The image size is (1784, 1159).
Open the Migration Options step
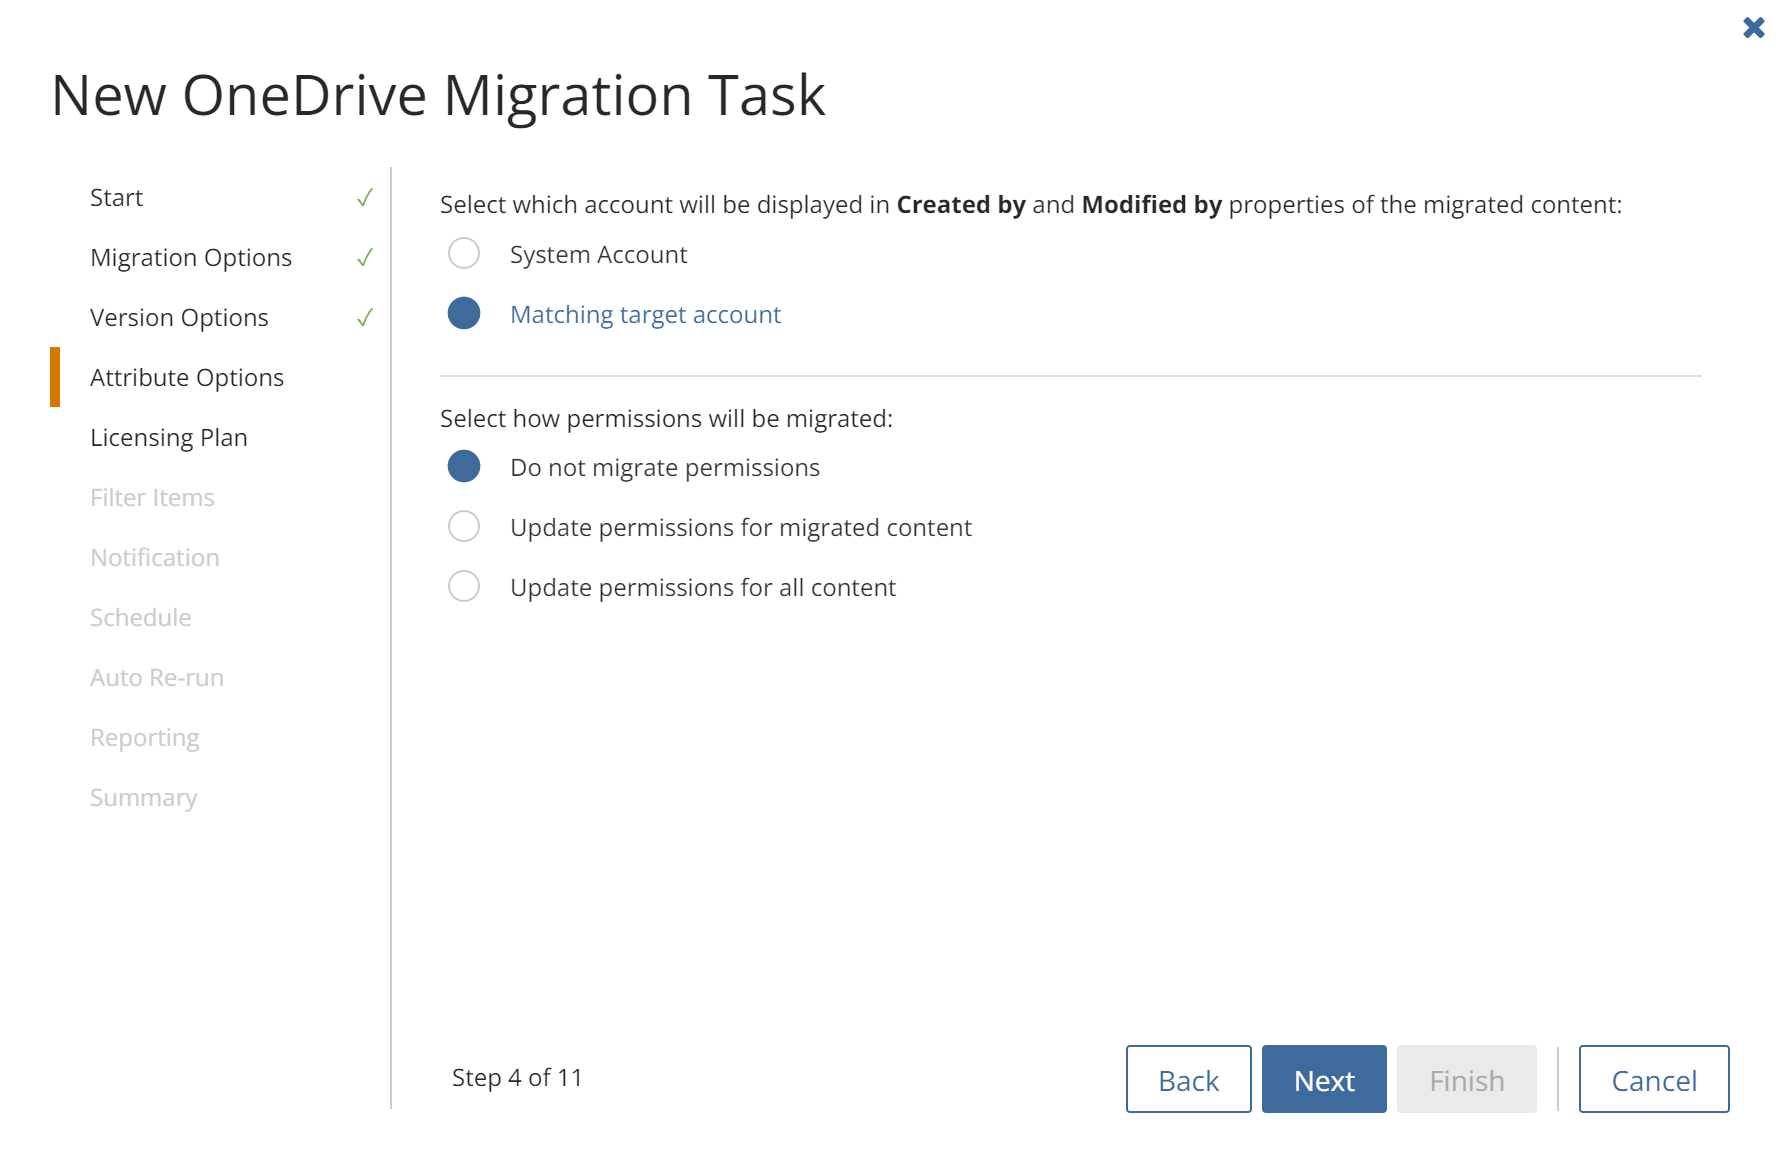pos(191,257)
